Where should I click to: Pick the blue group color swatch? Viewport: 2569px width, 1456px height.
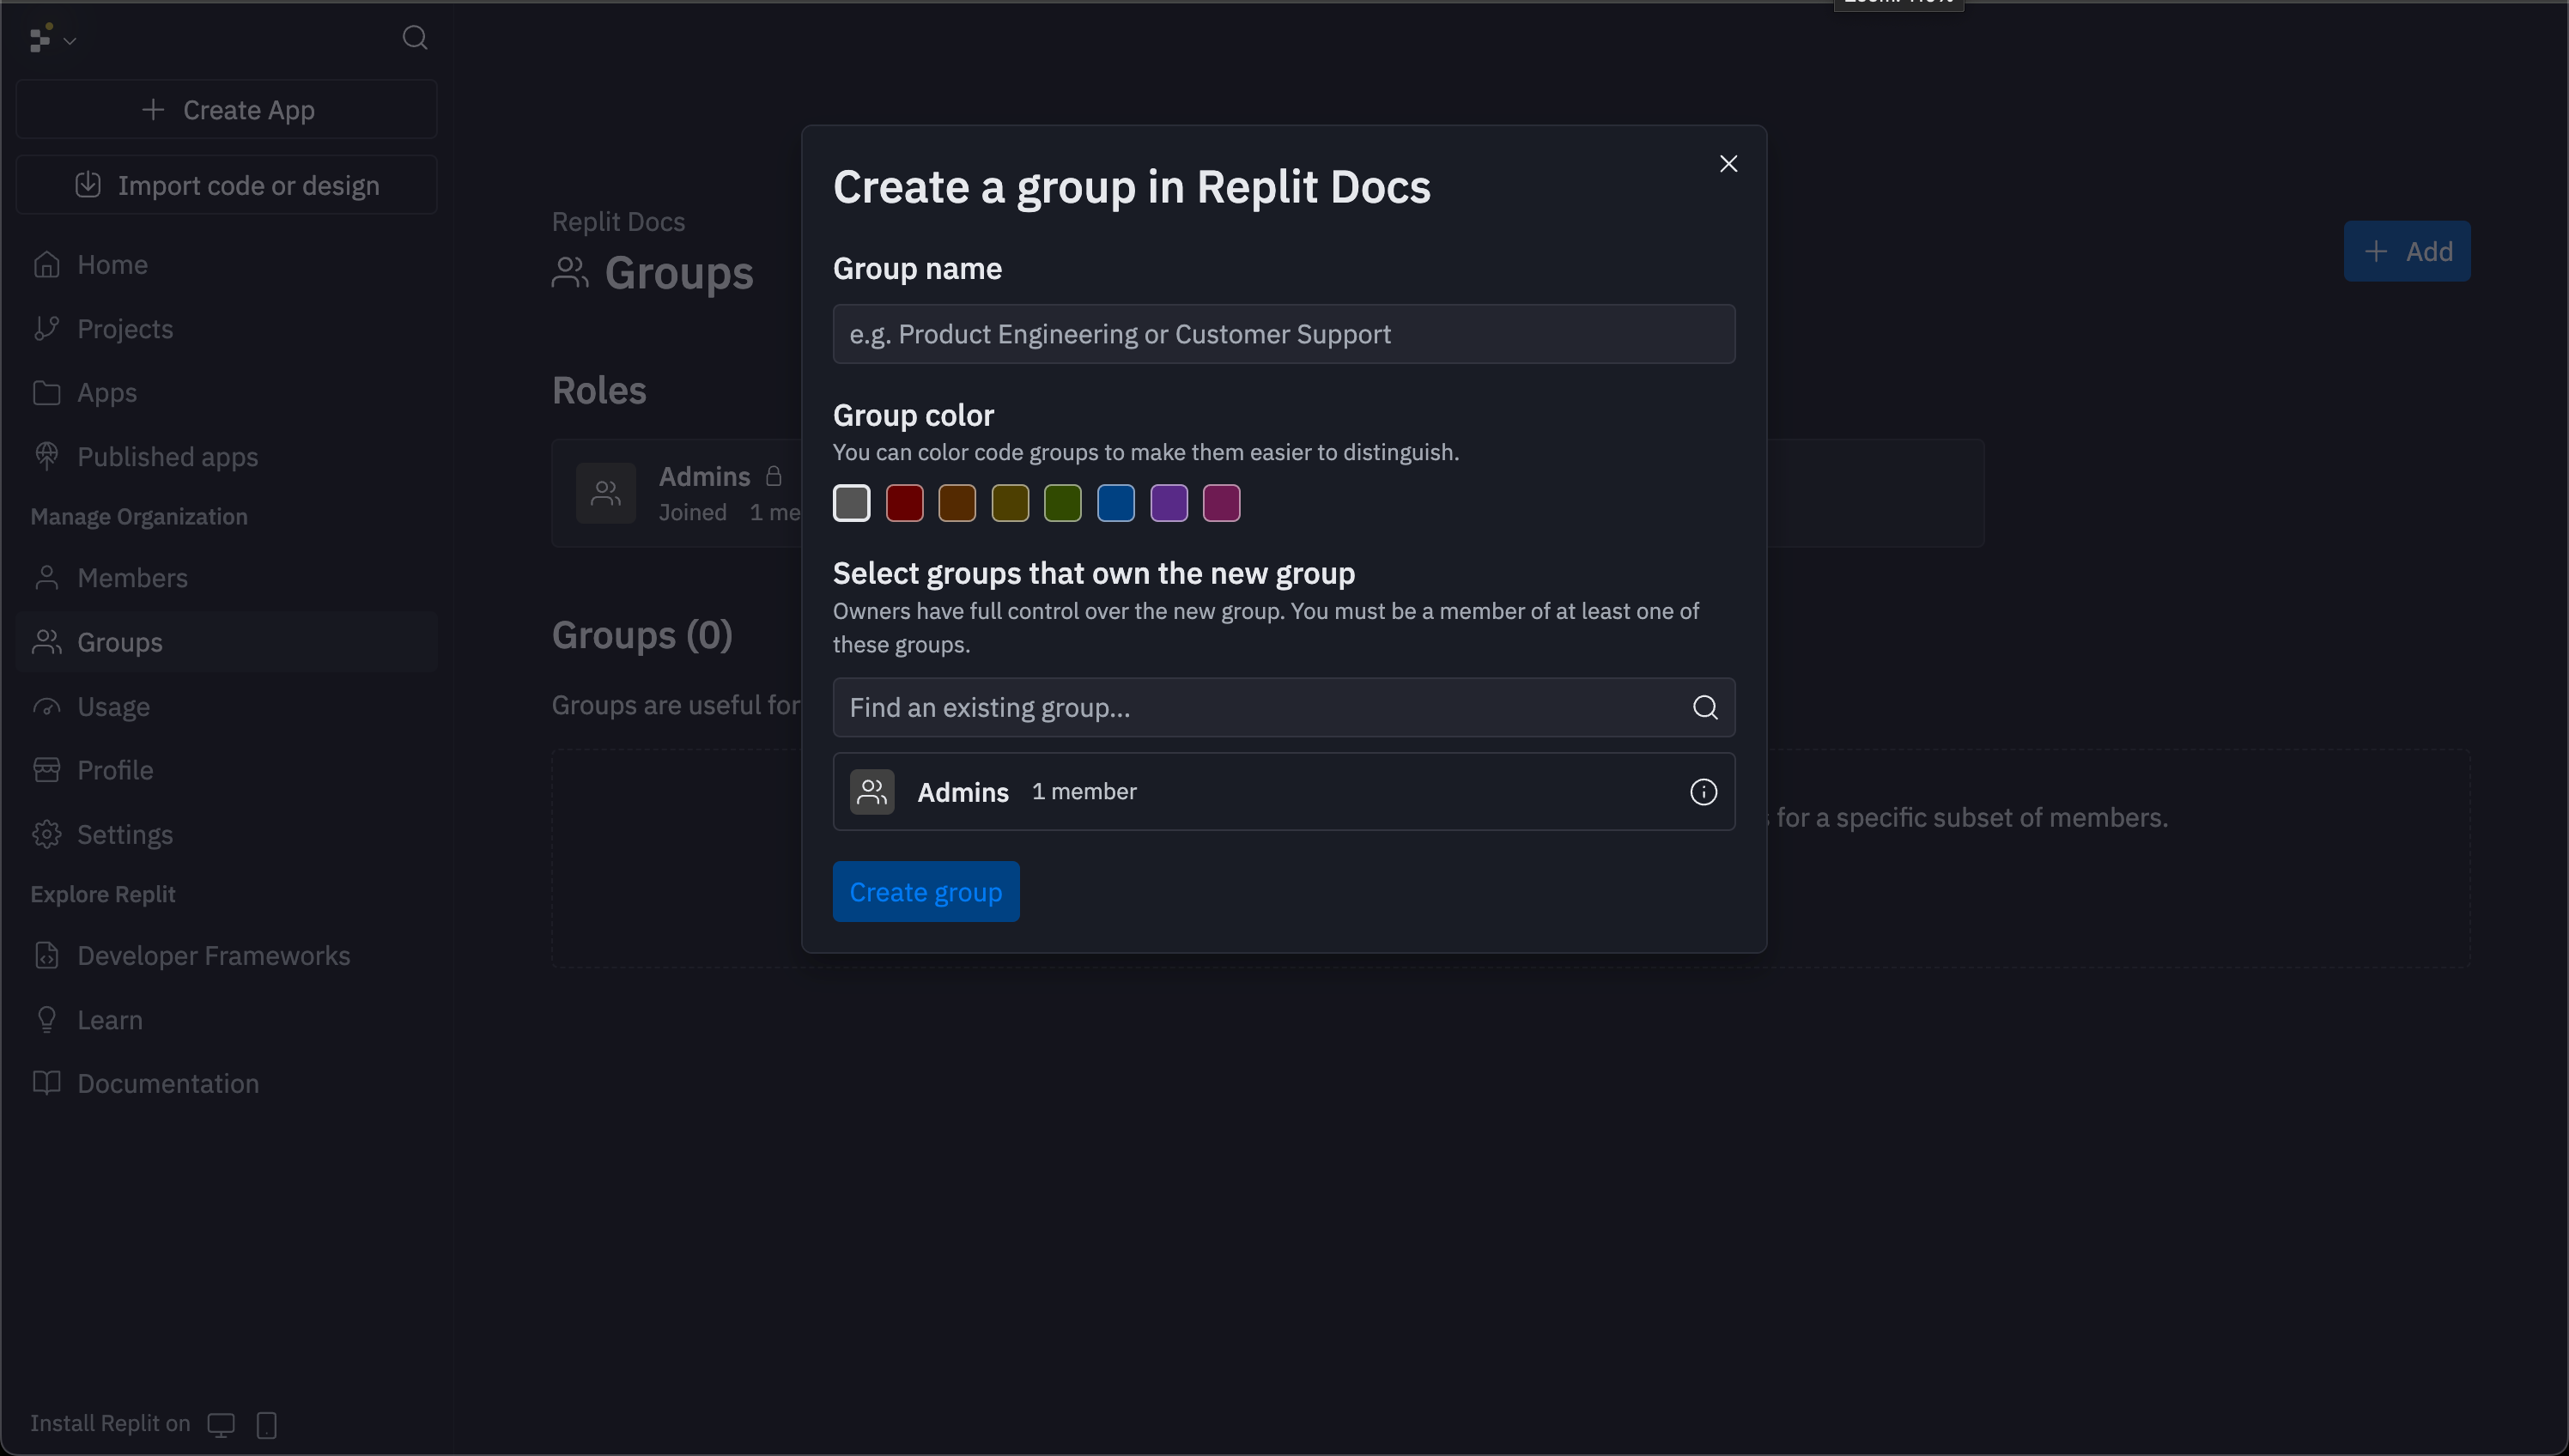[1115, 503]
